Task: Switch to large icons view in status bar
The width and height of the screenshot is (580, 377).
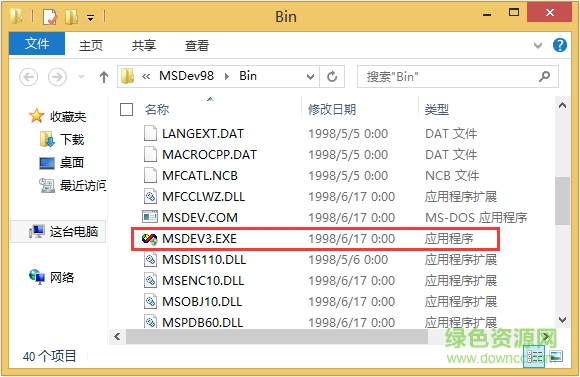Action: point(556,357)
